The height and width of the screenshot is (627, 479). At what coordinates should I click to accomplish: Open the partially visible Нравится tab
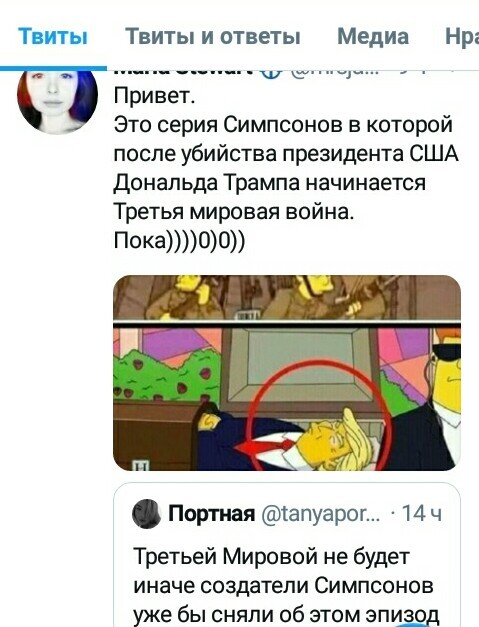point(462,36)
